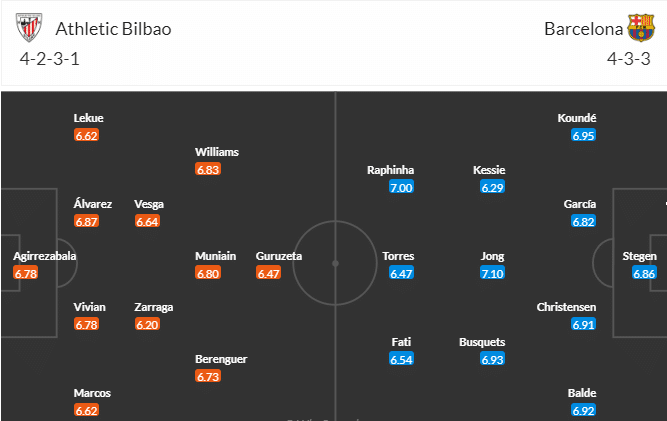Viewport: 667px width, 421px height.
Task: Click Balde's 6.92 rating badge
Action: point(583,410)
